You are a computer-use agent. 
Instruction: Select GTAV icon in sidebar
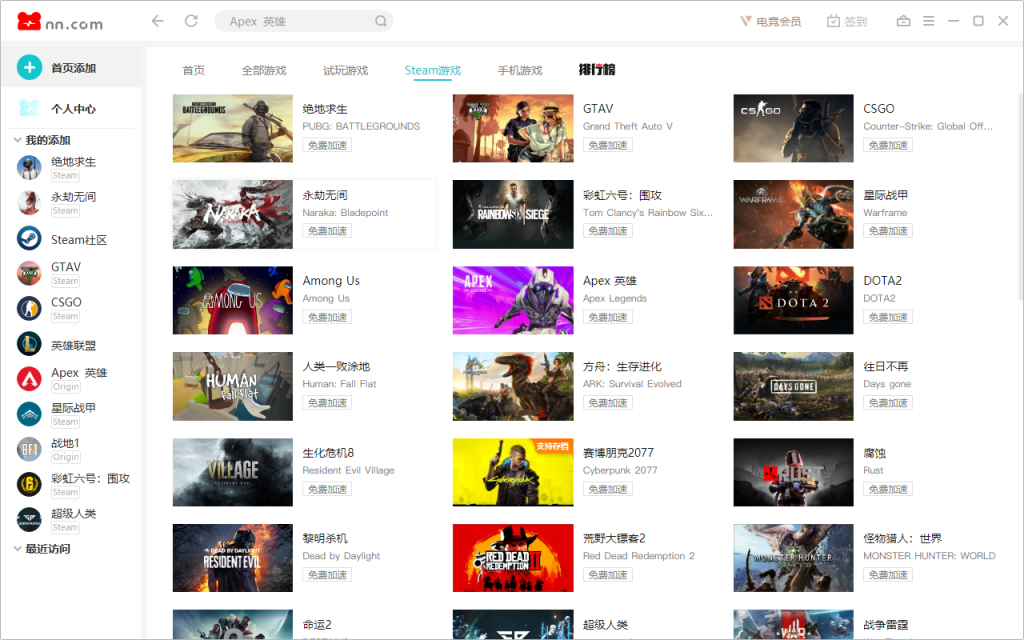(x=29, y=273)
